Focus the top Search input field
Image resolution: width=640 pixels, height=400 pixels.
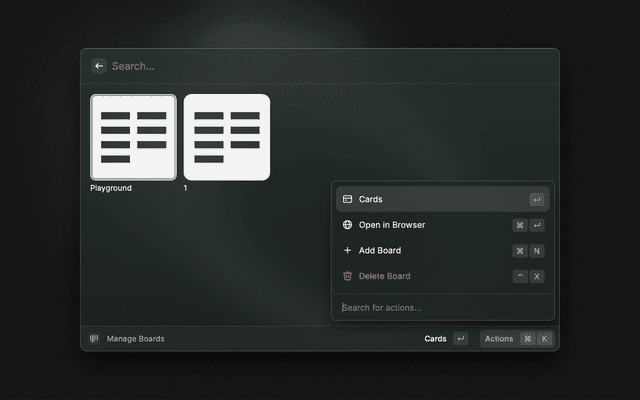[x=300, y=66]
